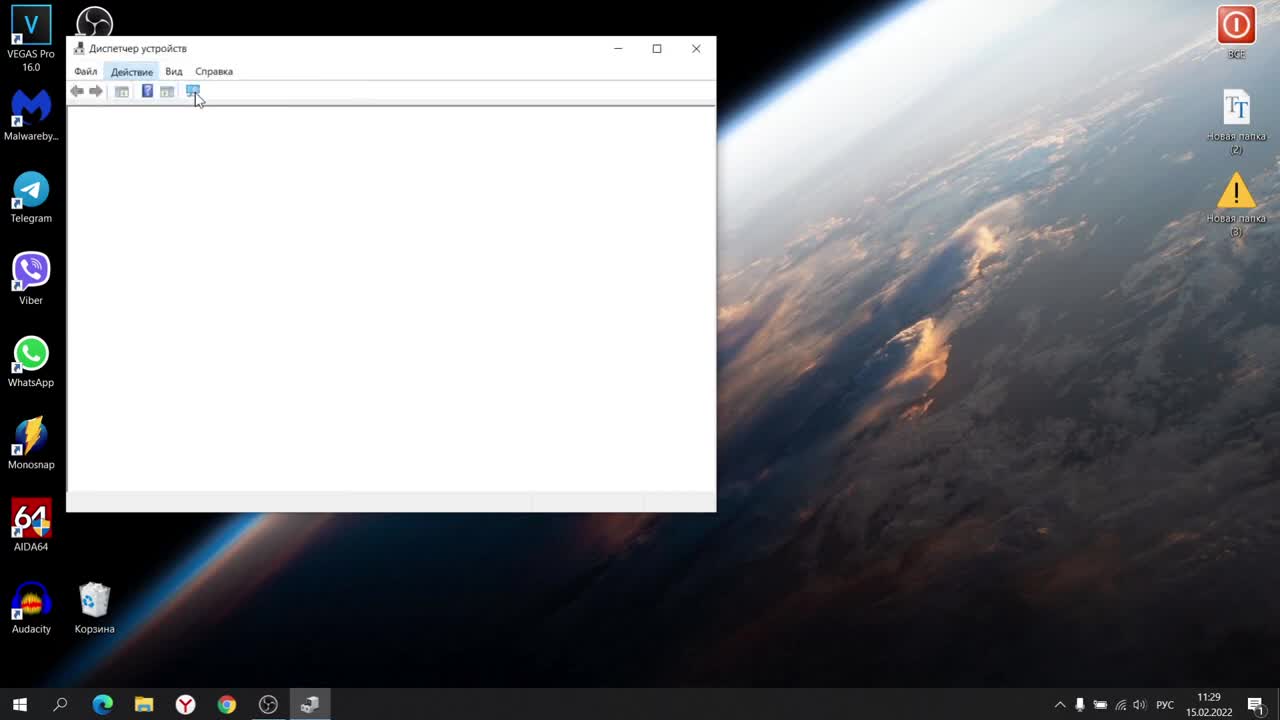Open the Вид menu
The width and height of the screenshot is (1280, 720).
tap(174, 72)
